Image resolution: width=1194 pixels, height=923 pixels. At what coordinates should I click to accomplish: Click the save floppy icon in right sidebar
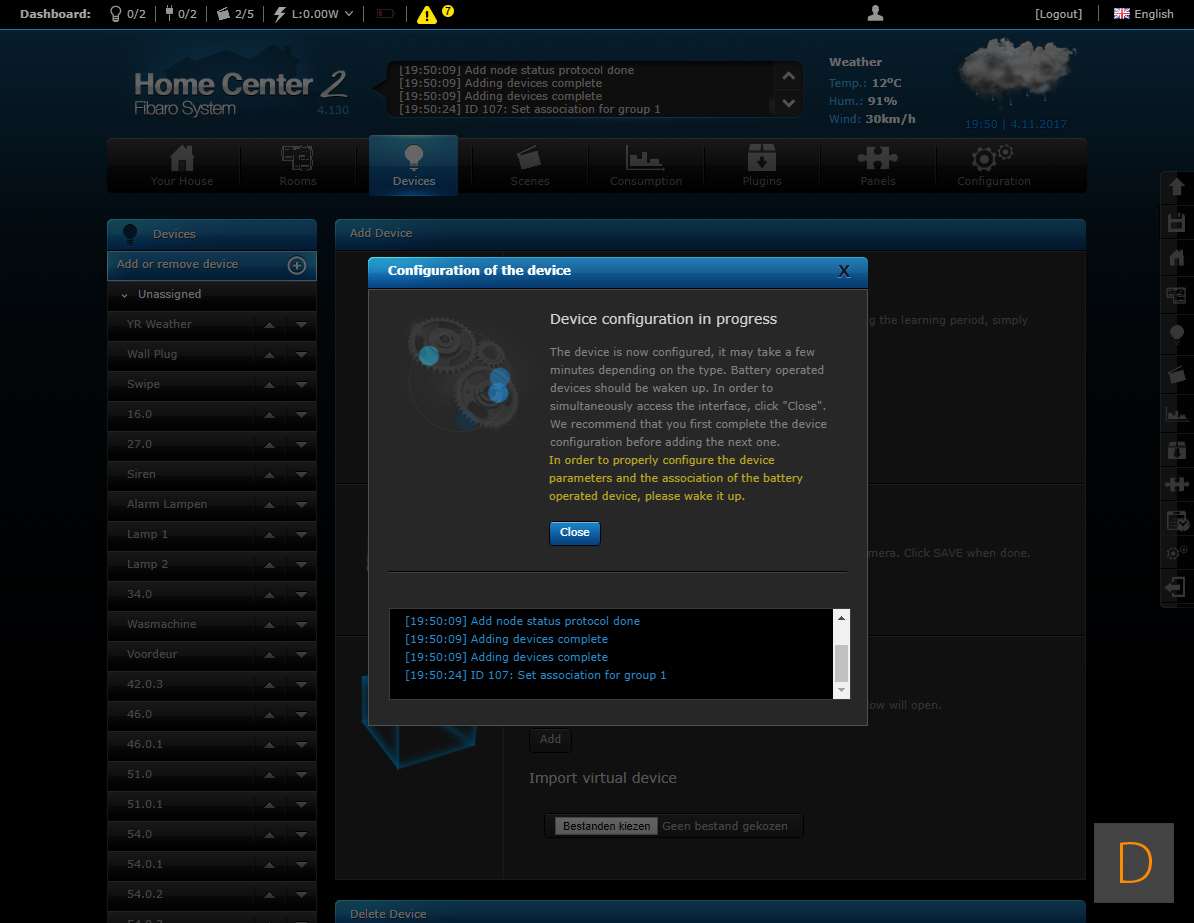pos(1176,222)
